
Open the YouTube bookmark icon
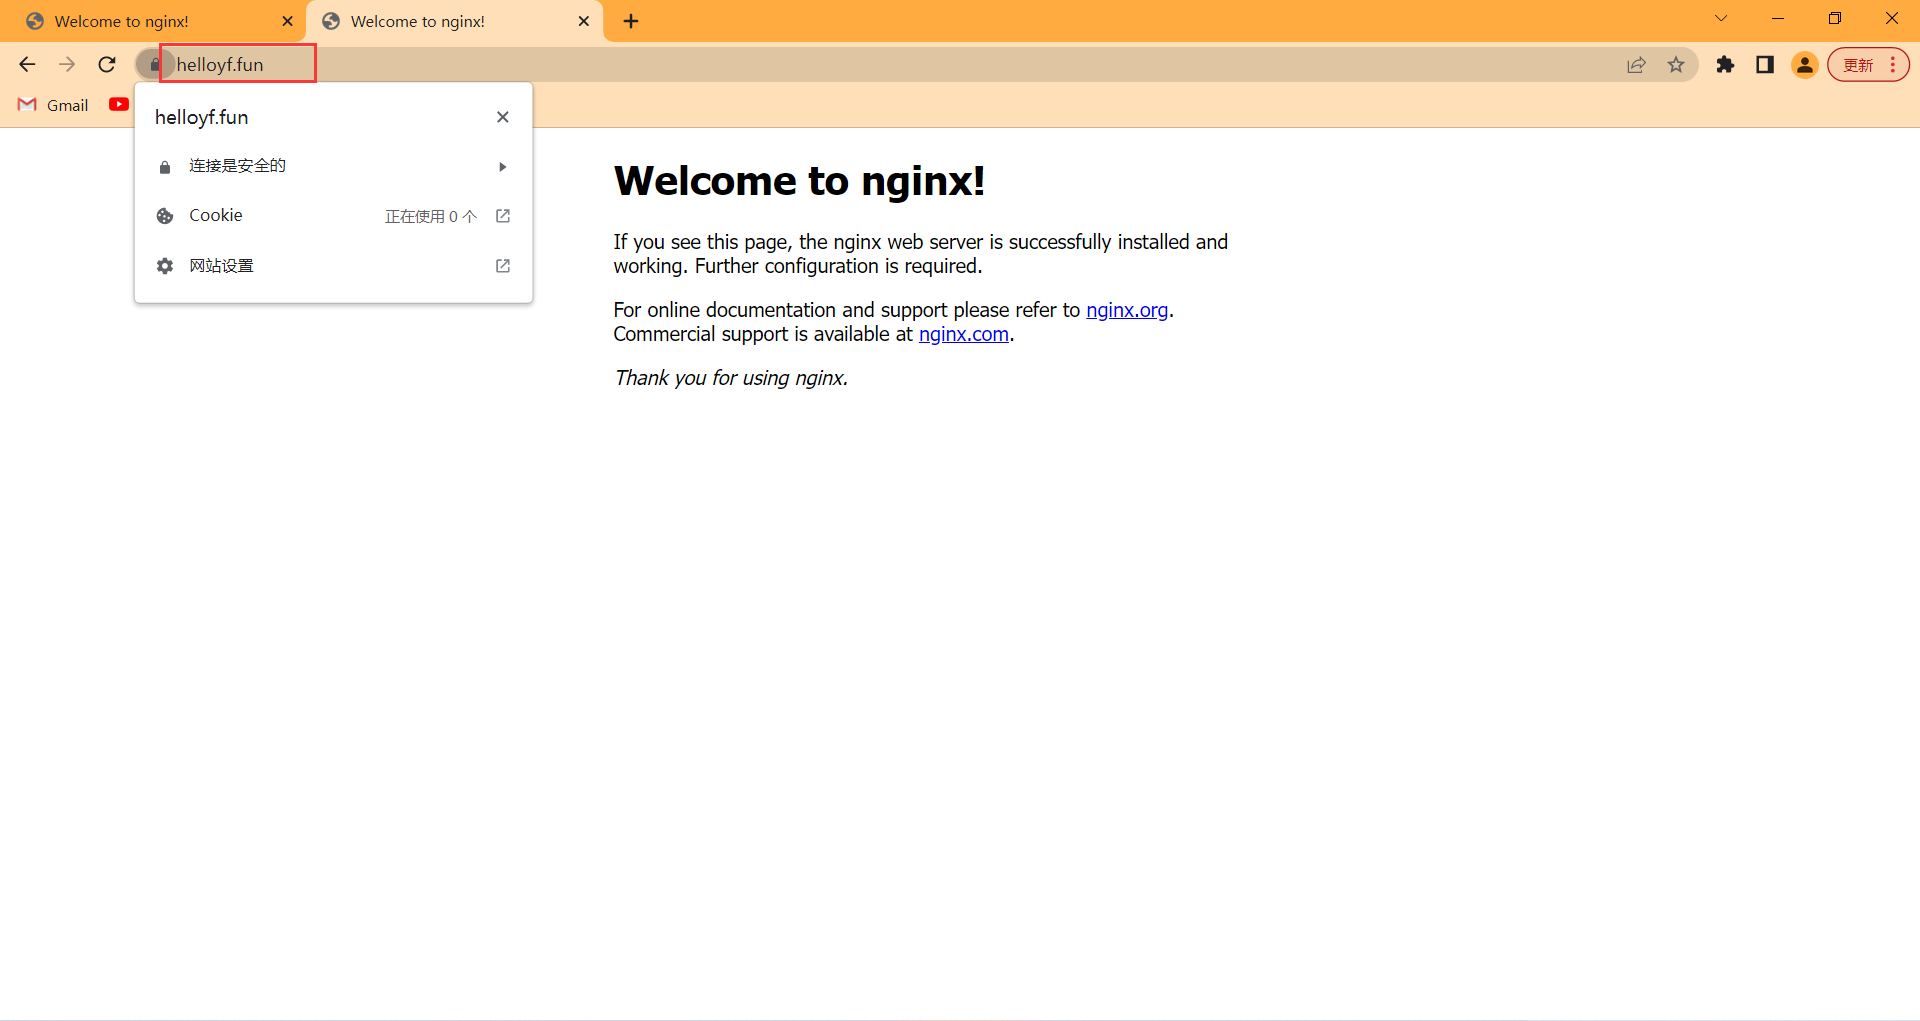coord(119,104)
